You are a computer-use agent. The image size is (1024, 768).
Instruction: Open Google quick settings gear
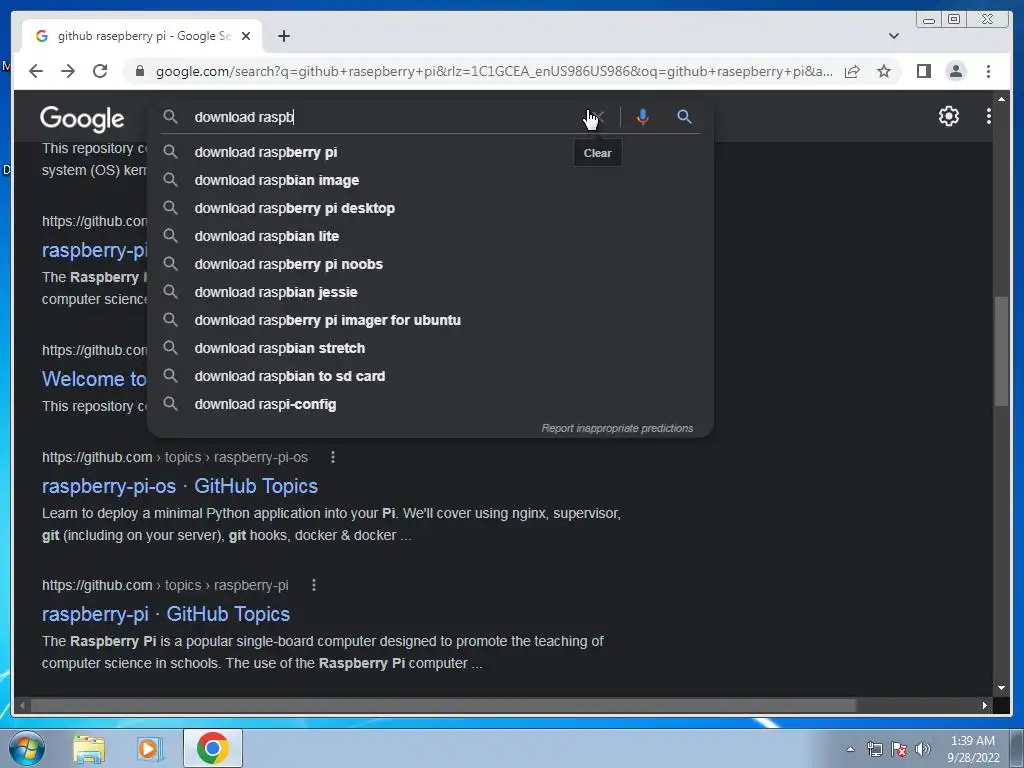coord(948,116)
